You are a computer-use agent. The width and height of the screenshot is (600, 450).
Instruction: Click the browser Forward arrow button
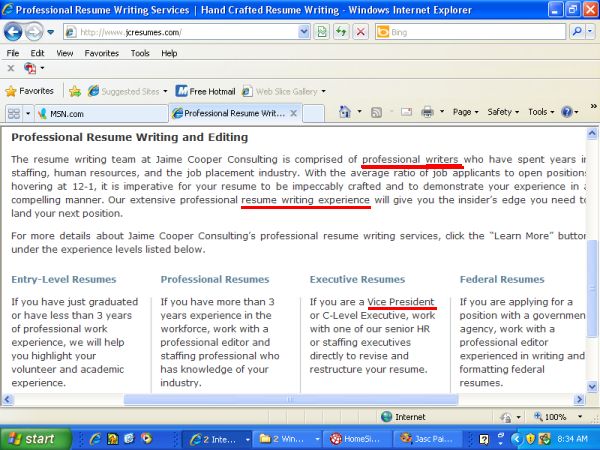[x=34, y=32]
